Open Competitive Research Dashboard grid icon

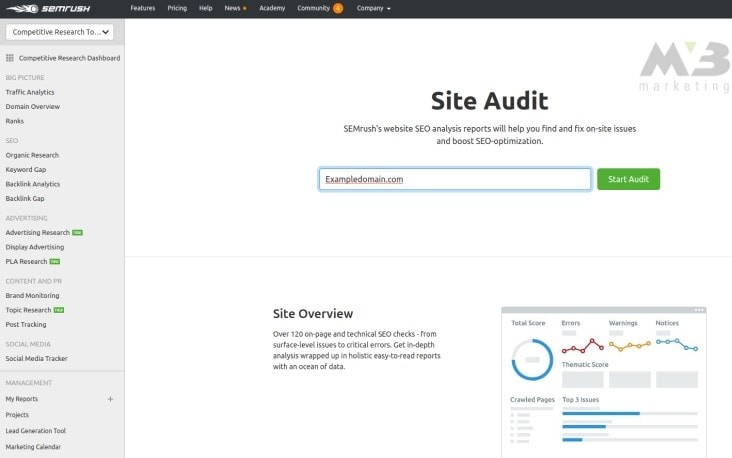10,58
